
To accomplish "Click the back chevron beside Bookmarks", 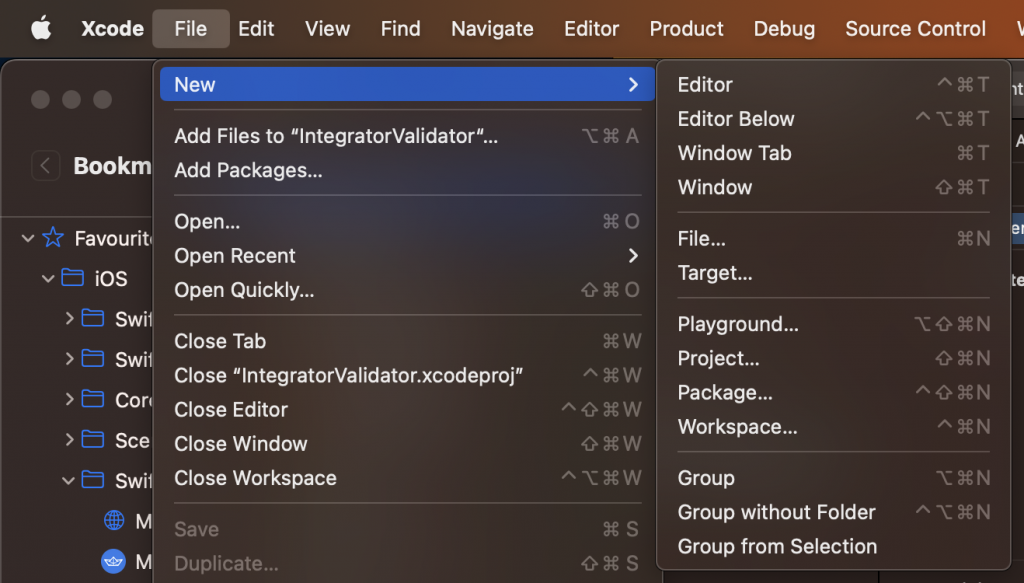I will point(45,166).
